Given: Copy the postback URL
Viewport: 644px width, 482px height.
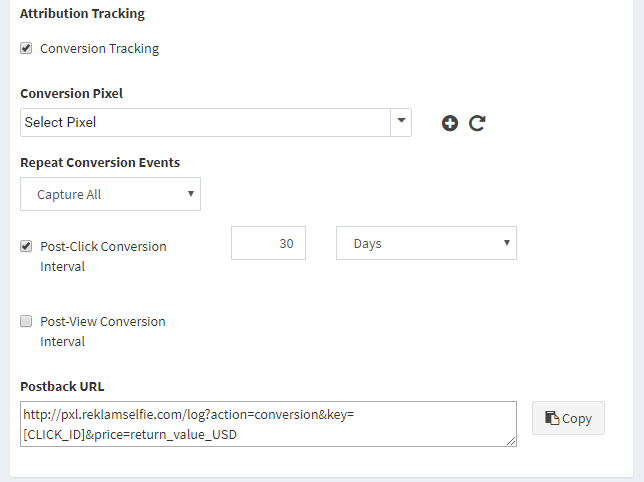Looking at the screenshot, I should (568, 418).
